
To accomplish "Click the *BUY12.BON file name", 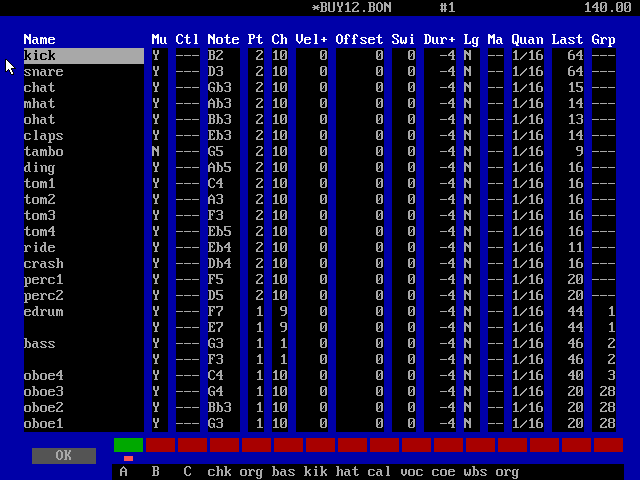I will (x=351, y=7).
